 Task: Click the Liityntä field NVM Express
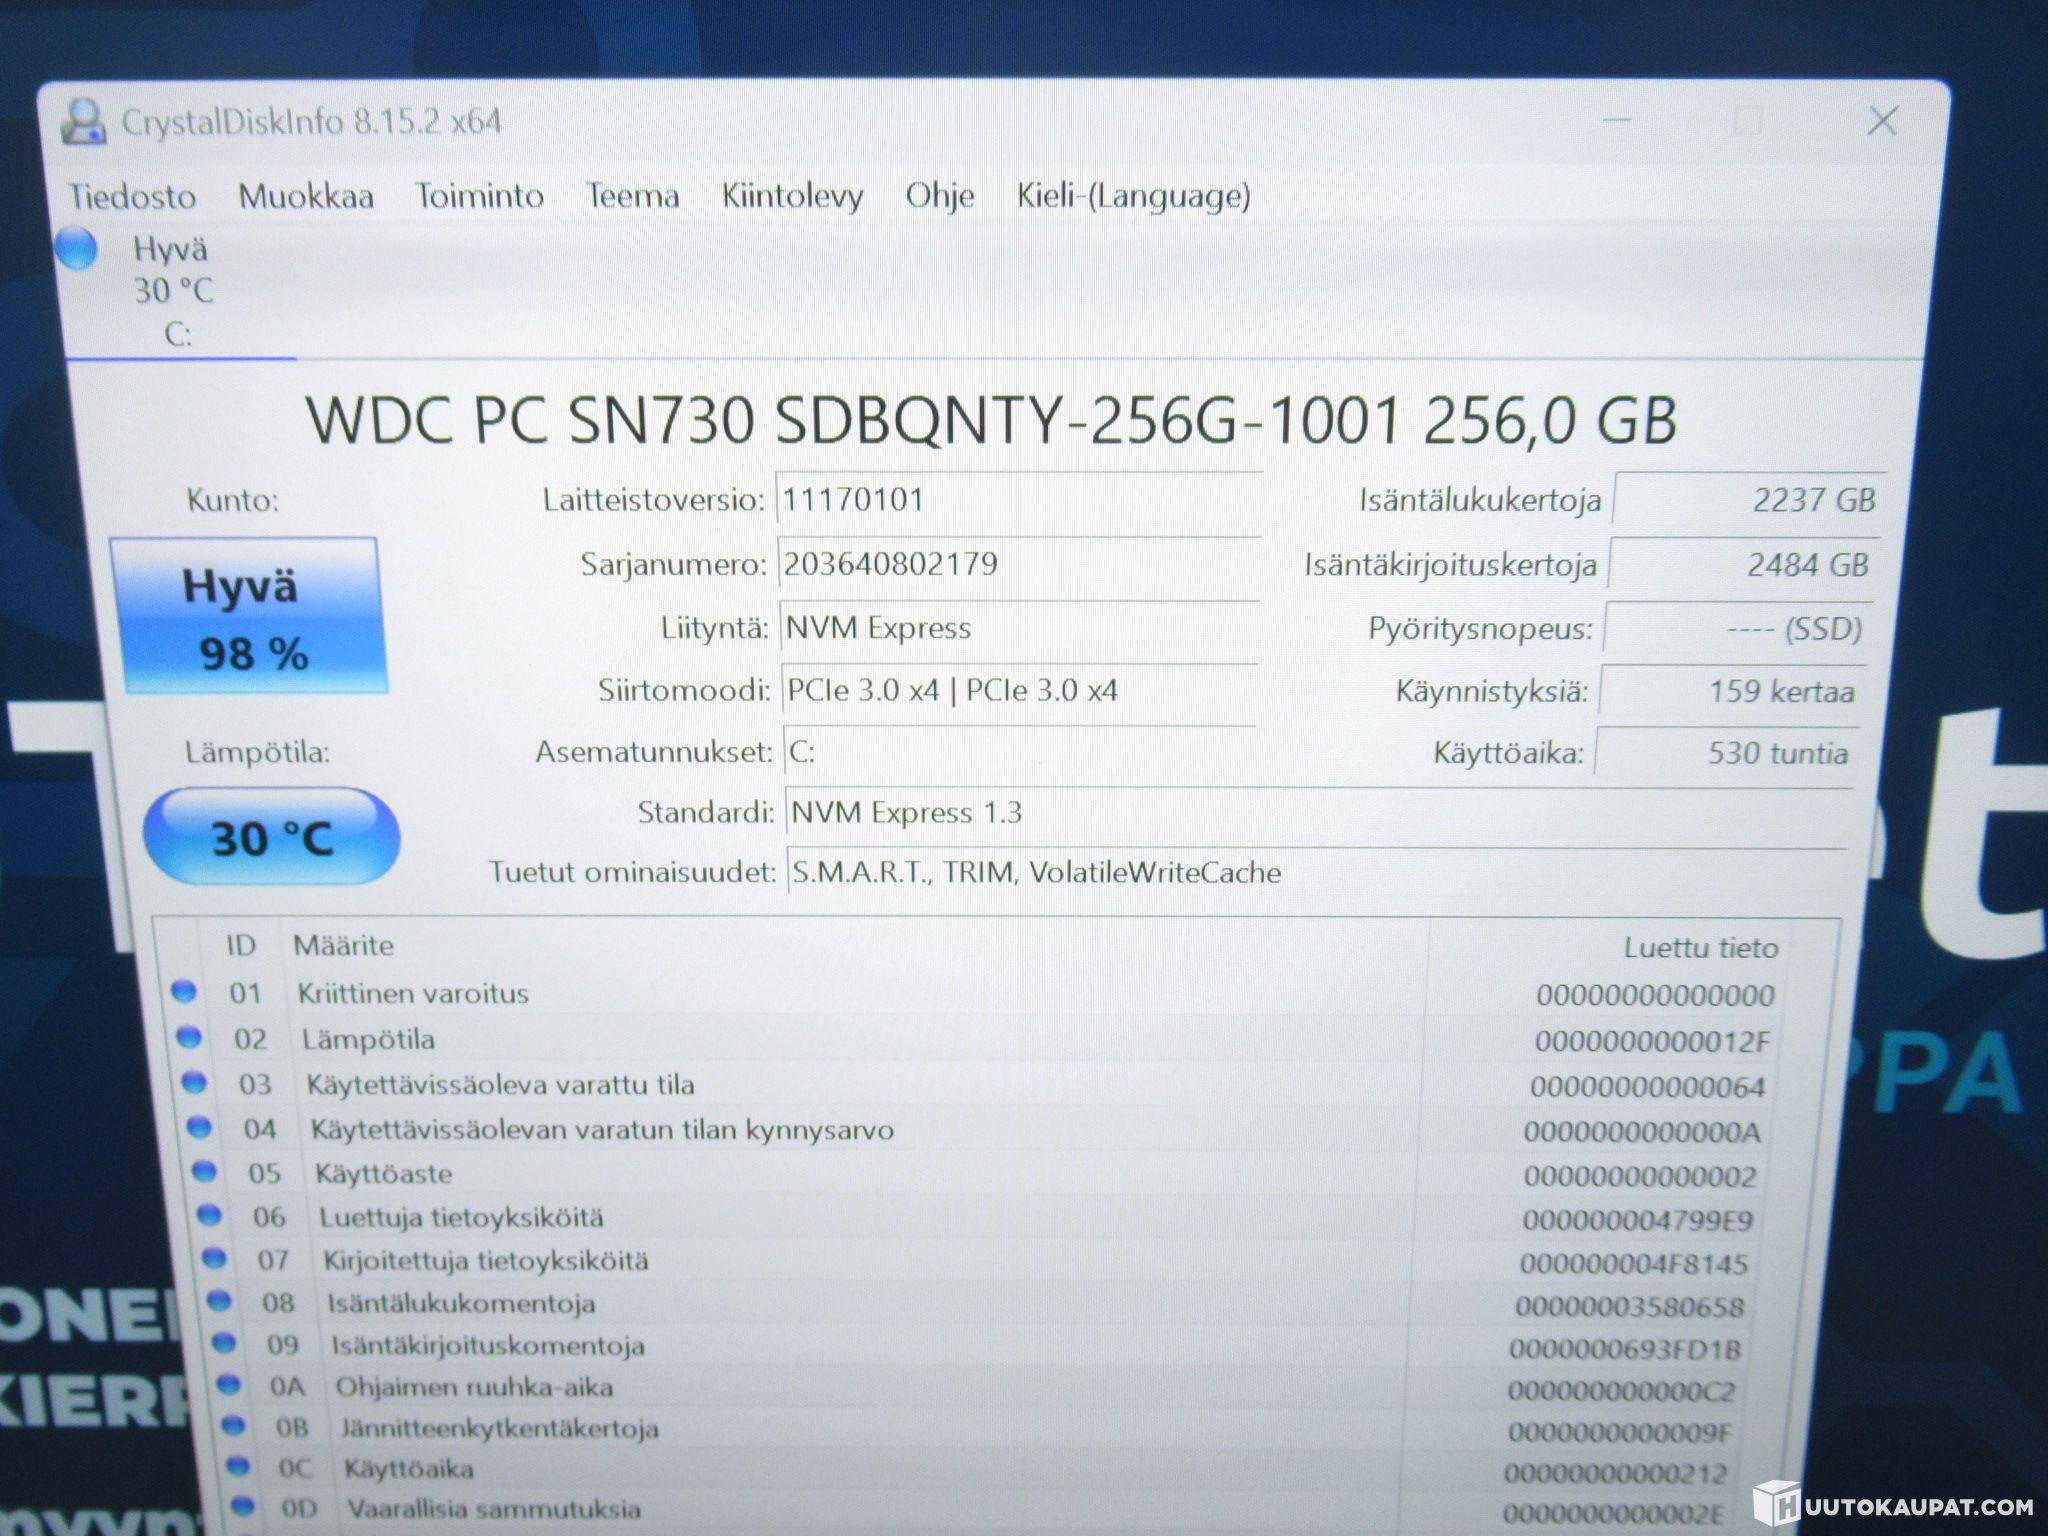tap(1018, 627)
